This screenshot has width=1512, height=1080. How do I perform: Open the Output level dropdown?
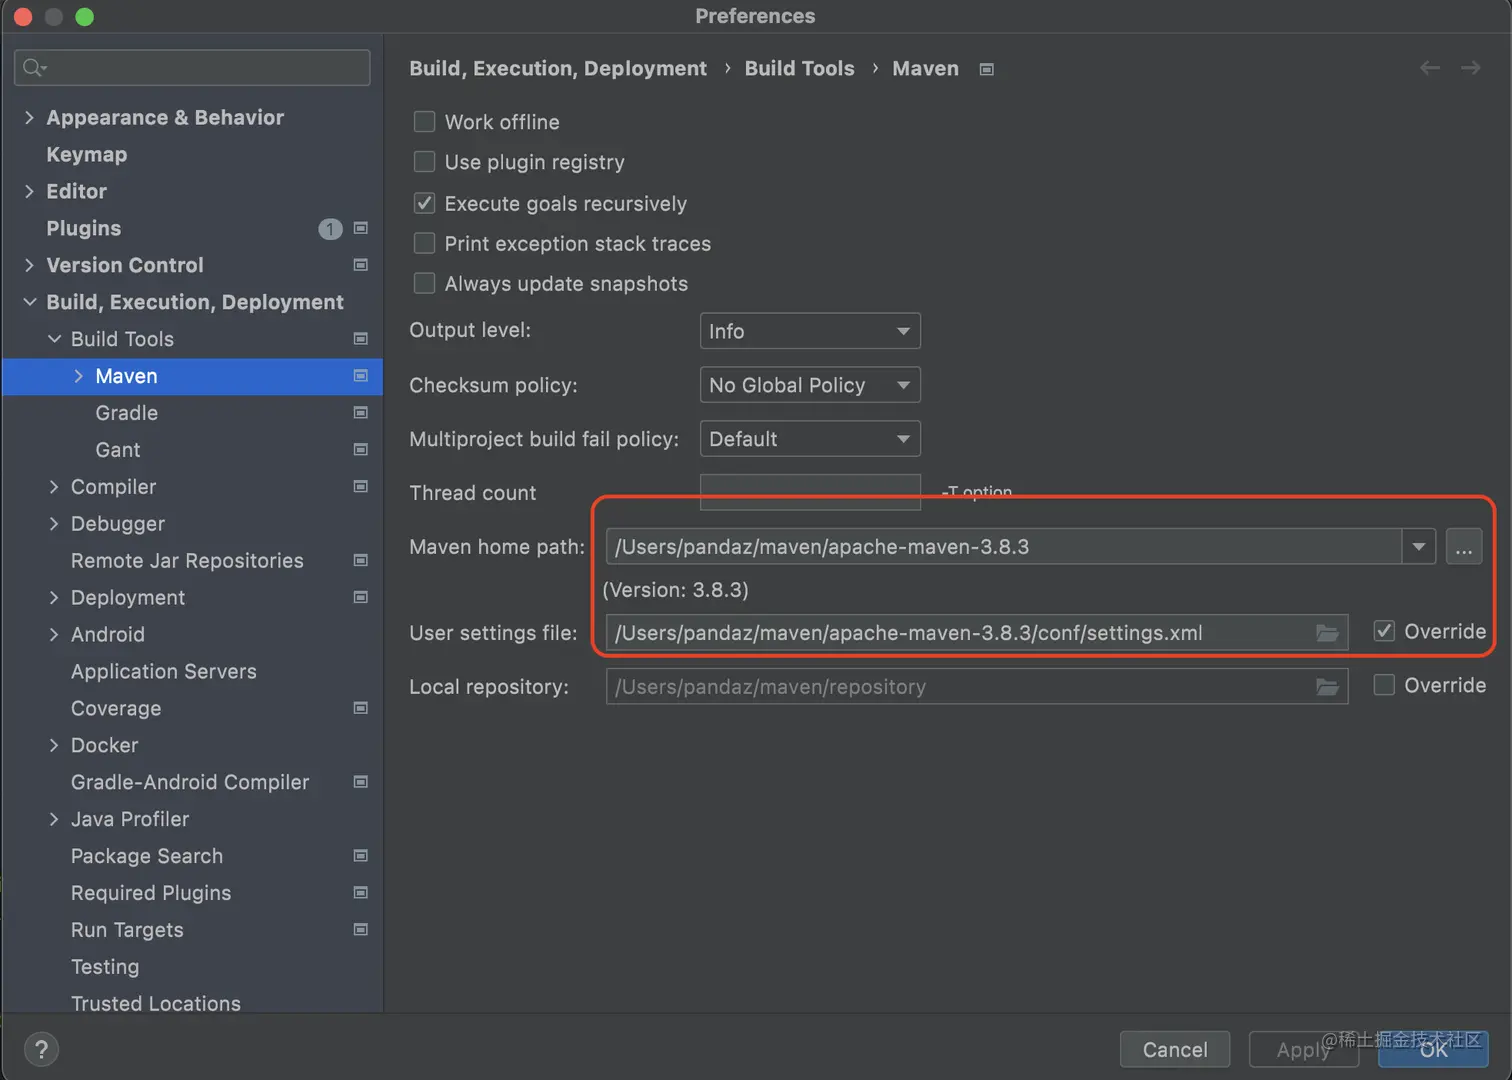[x=810, y=331]
